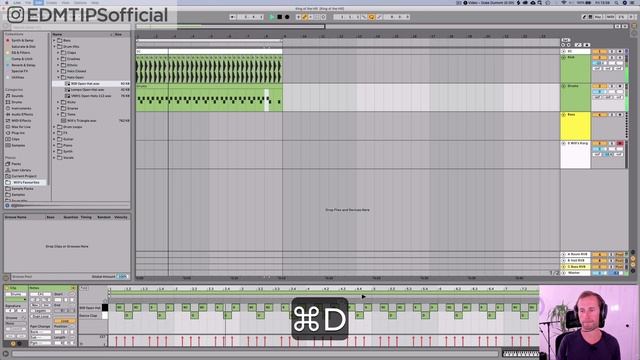Screen dimensions: 640x360
Task: Click the Packs place icon
Action: tap(8, 164)
